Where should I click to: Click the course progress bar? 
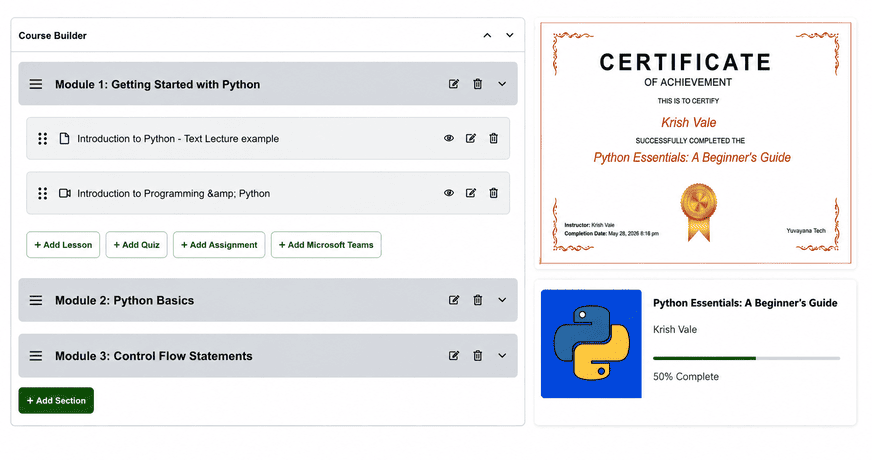click(x=746, y=358)
